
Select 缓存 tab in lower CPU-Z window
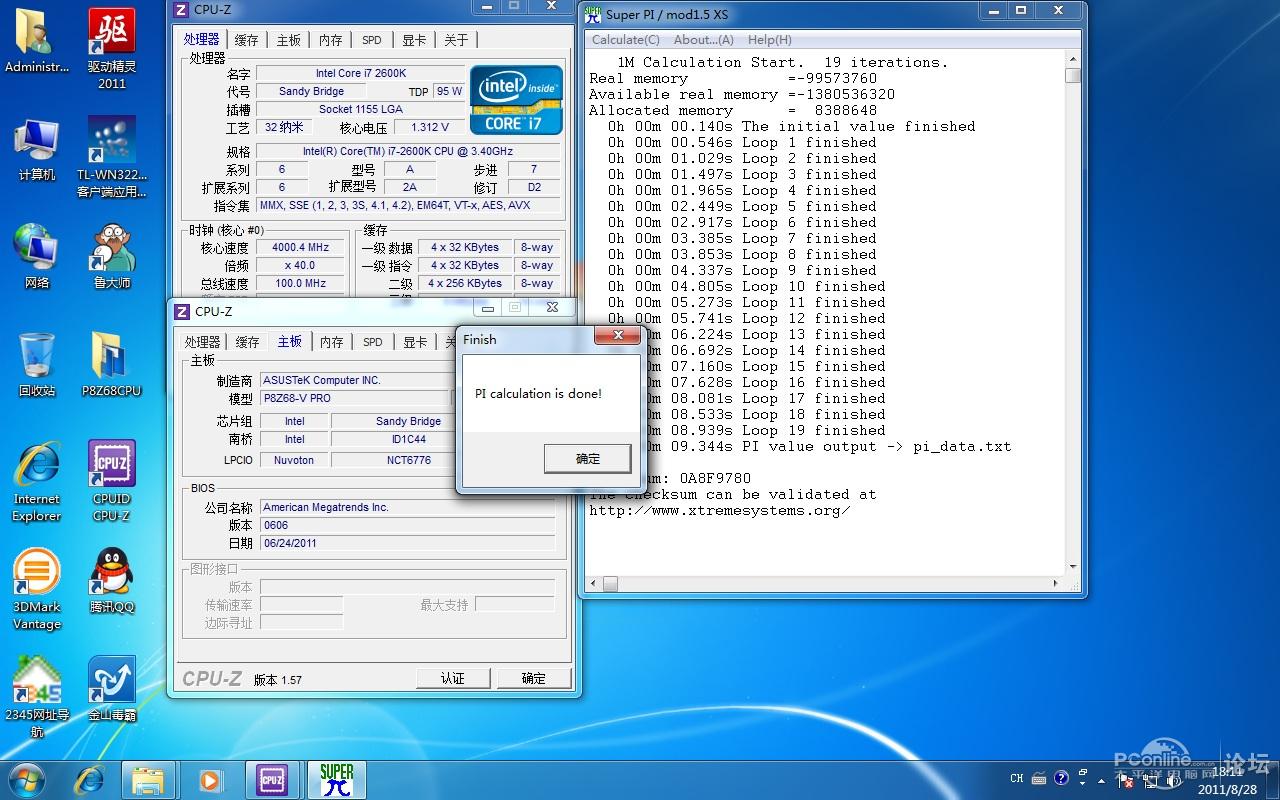247,342
